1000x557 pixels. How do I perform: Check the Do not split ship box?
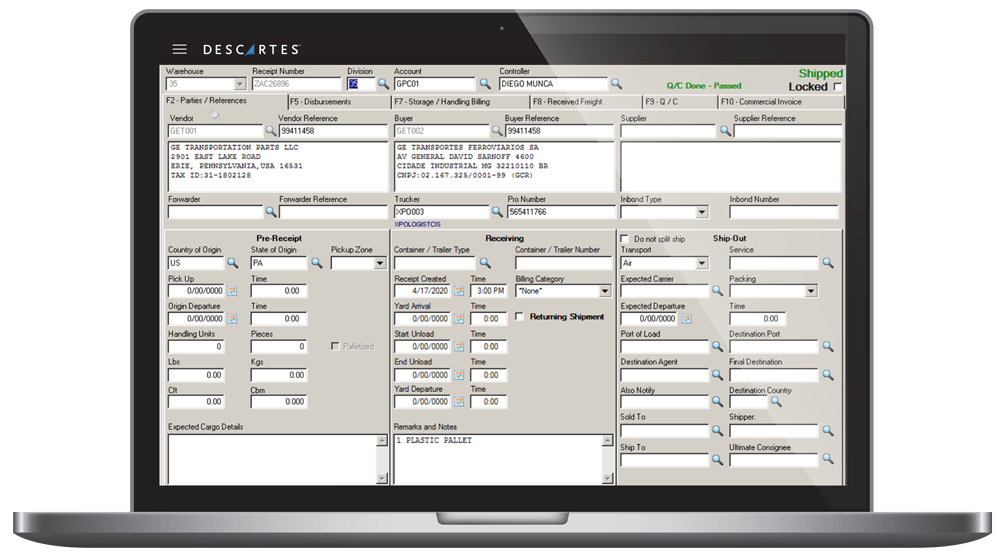(626, 239)
